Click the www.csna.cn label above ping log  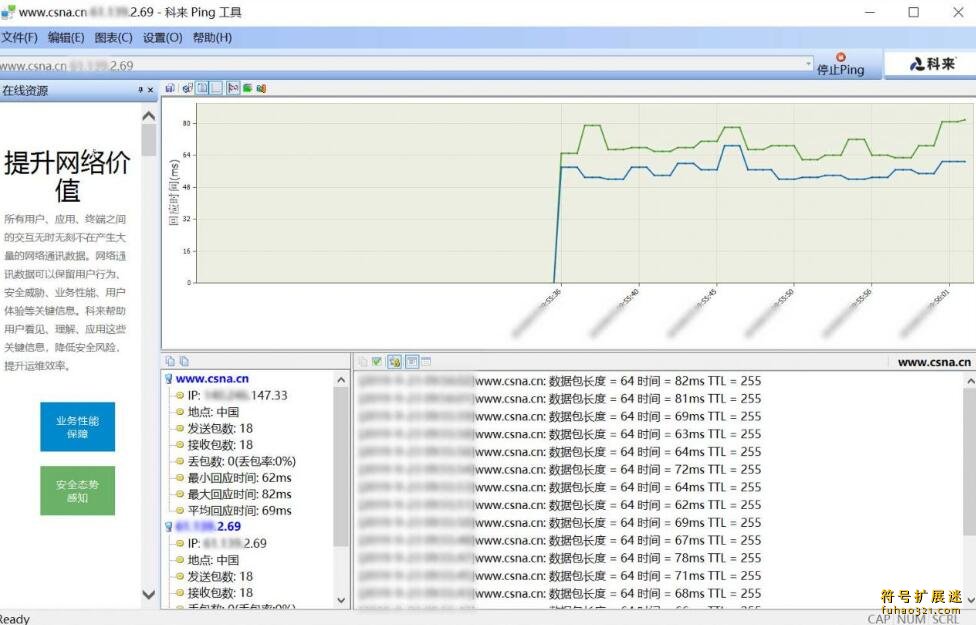click(x=934, y=362)
